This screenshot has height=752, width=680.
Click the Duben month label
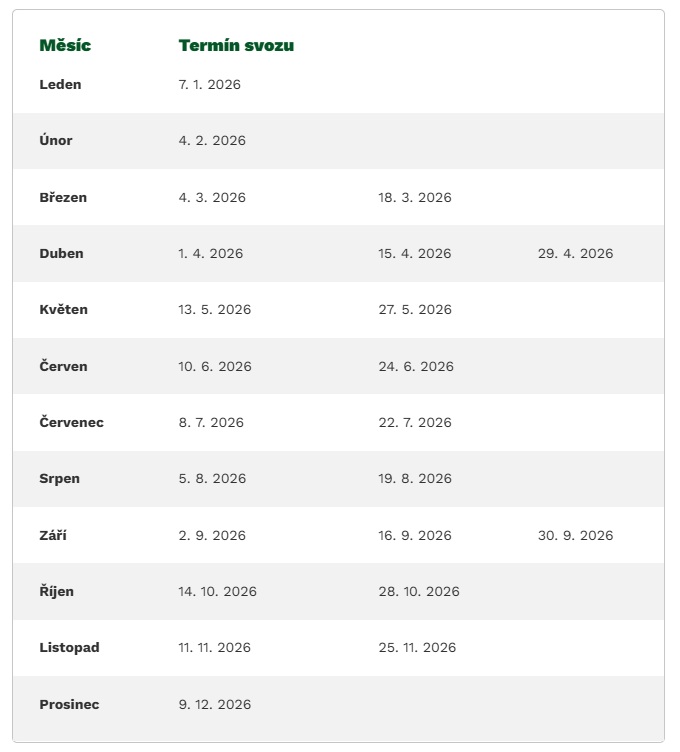(x=61, y=253)
